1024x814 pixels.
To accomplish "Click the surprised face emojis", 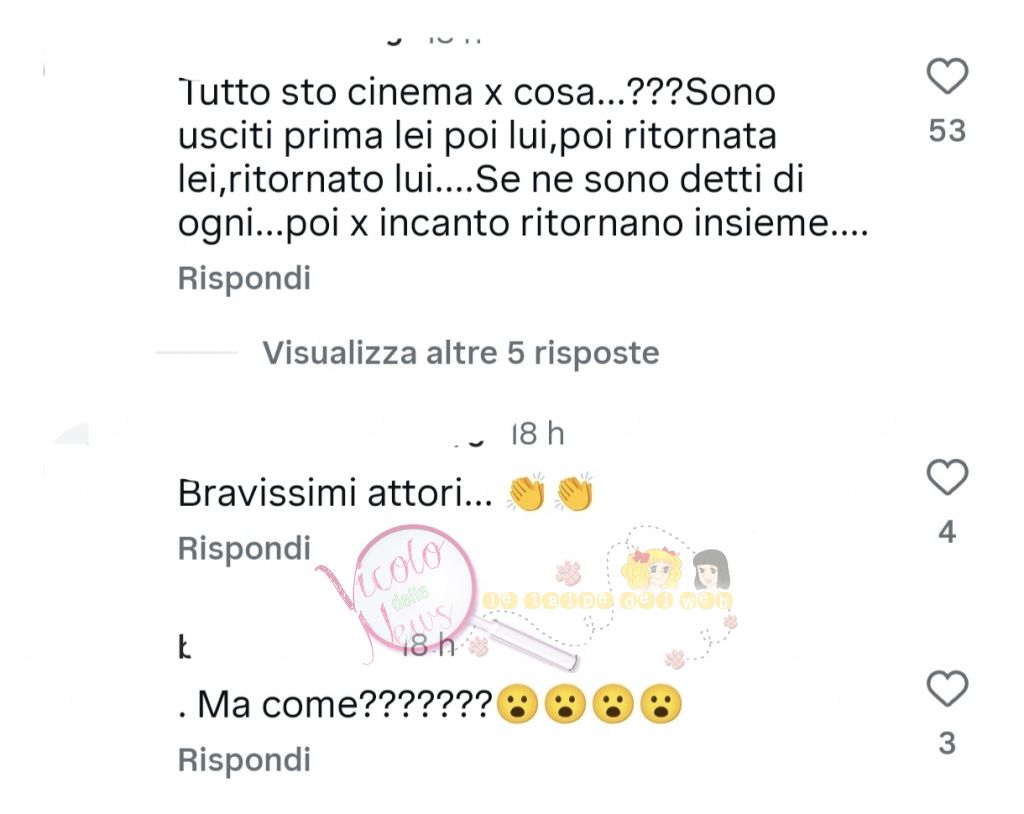I will coord(590,704).
